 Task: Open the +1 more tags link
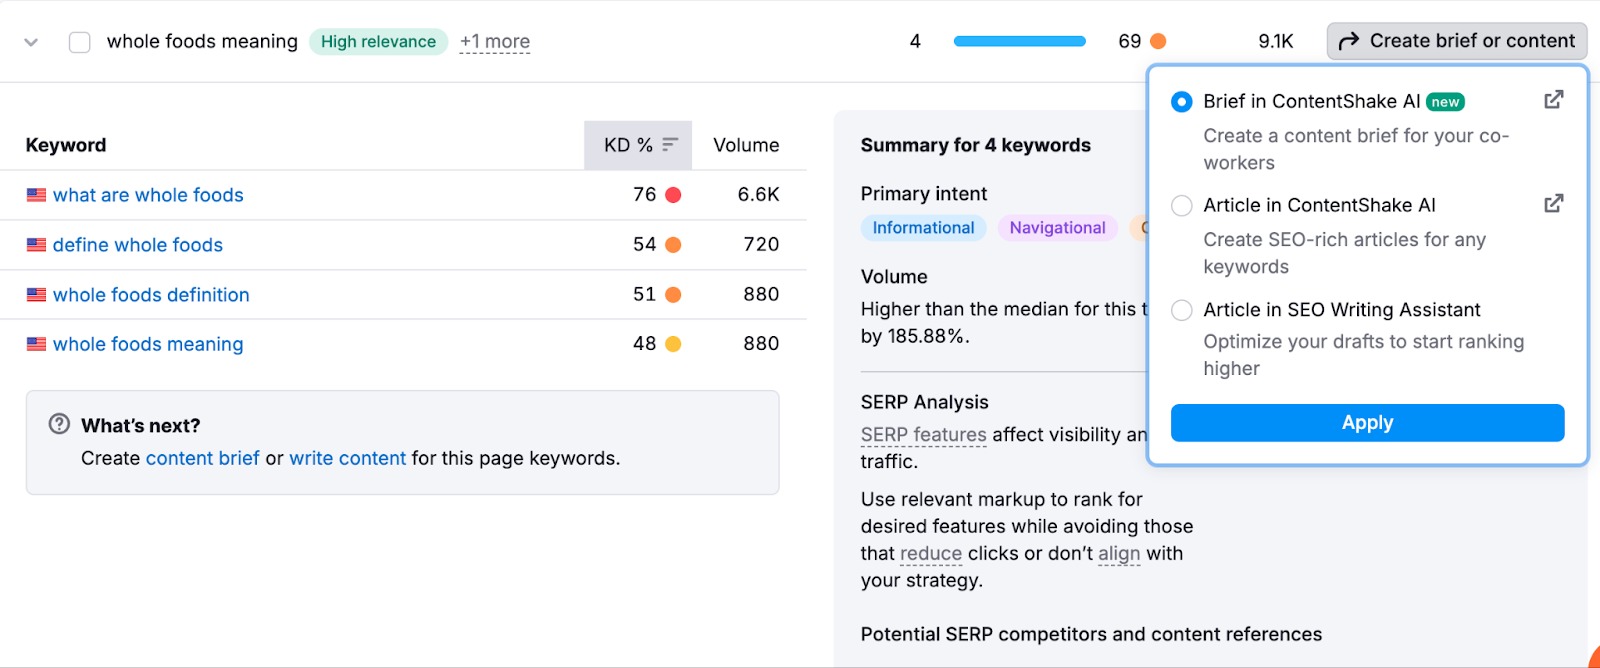495,42
